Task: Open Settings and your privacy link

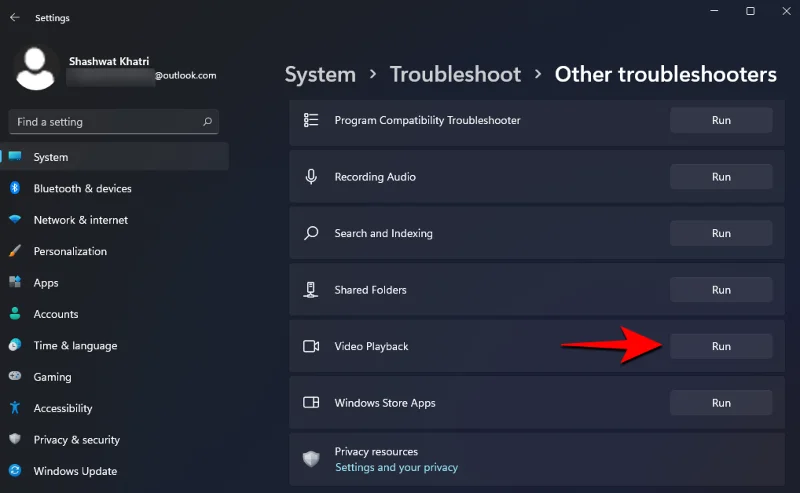Action: coord(396,467)
